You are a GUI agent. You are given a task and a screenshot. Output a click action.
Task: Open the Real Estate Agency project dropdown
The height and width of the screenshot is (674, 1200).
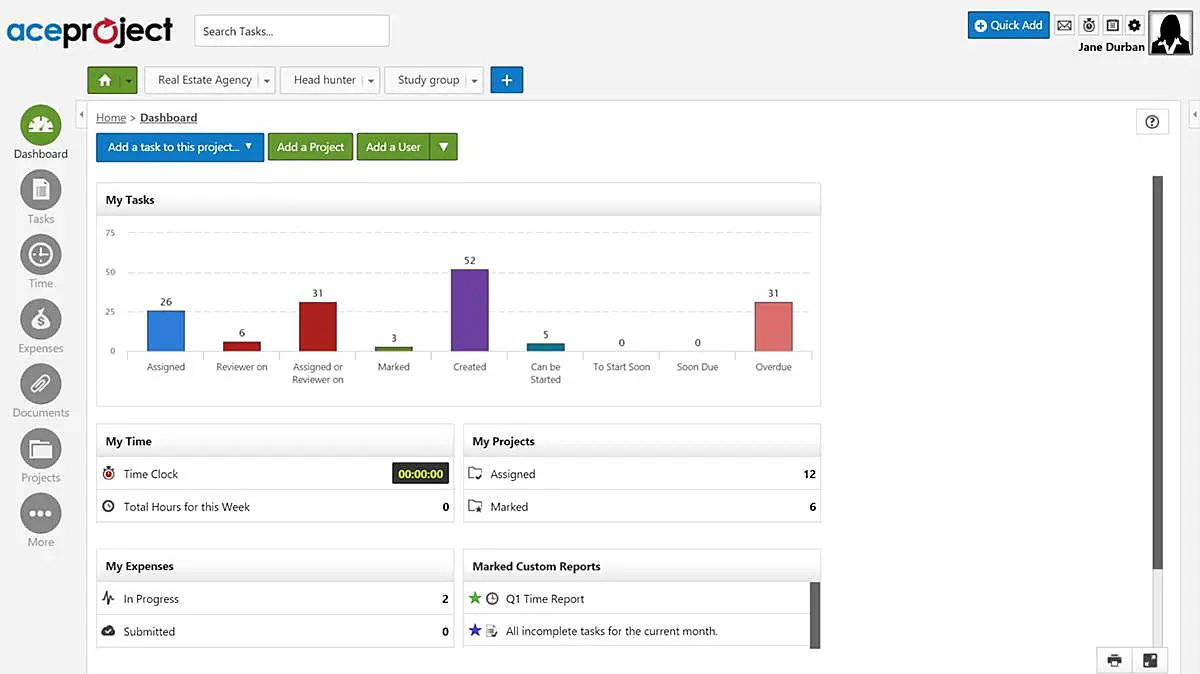point(266,80)
